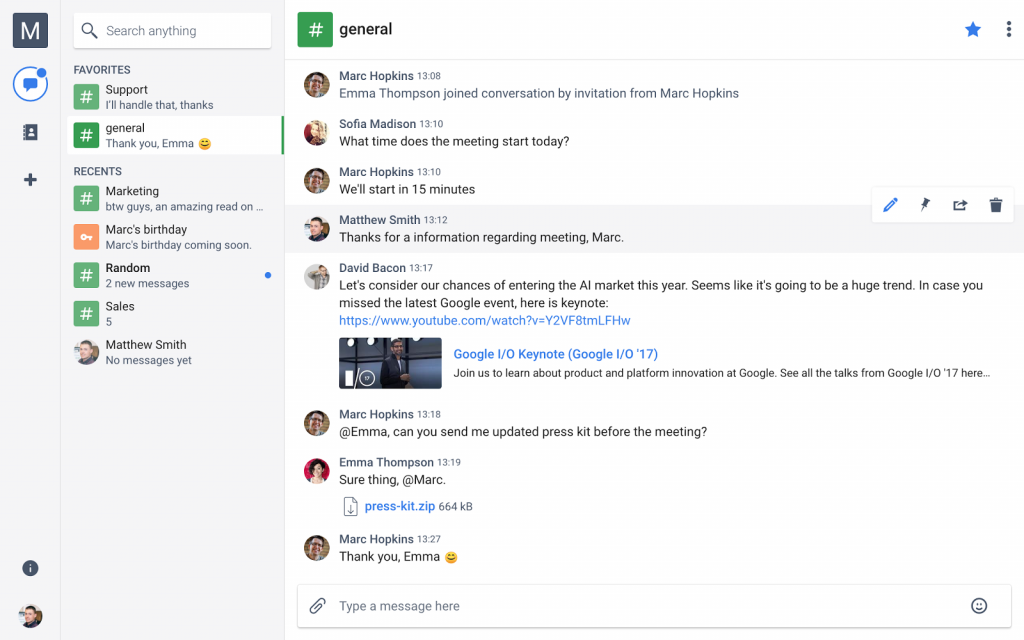Viewport: 1024px width, 640px height.
Task: Open Chats from the left rail bubble icon
Action: pyautogui.click(x=30, y=84)
